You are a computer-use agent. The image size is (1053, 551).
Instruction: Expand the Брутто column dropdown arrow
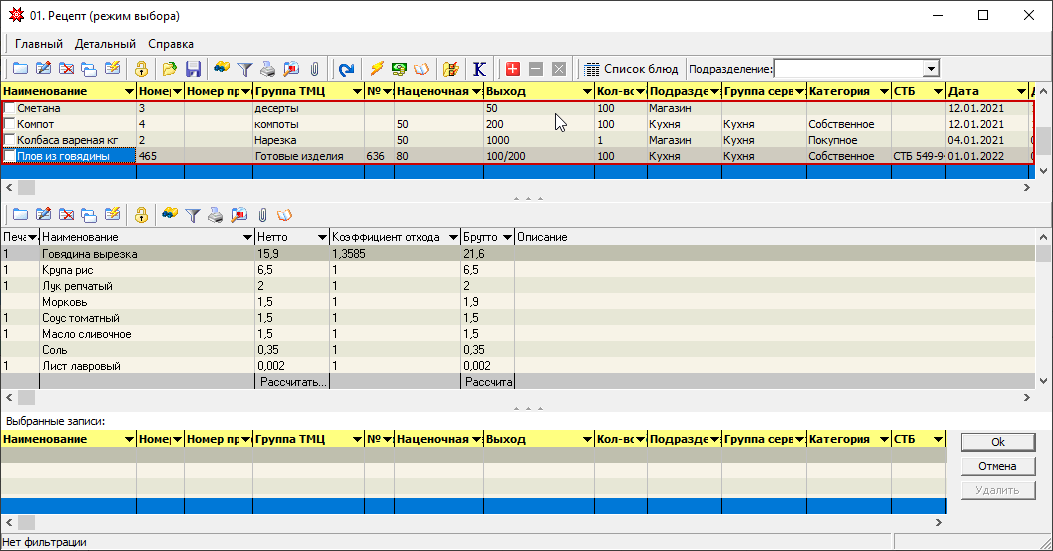point(505,237)
